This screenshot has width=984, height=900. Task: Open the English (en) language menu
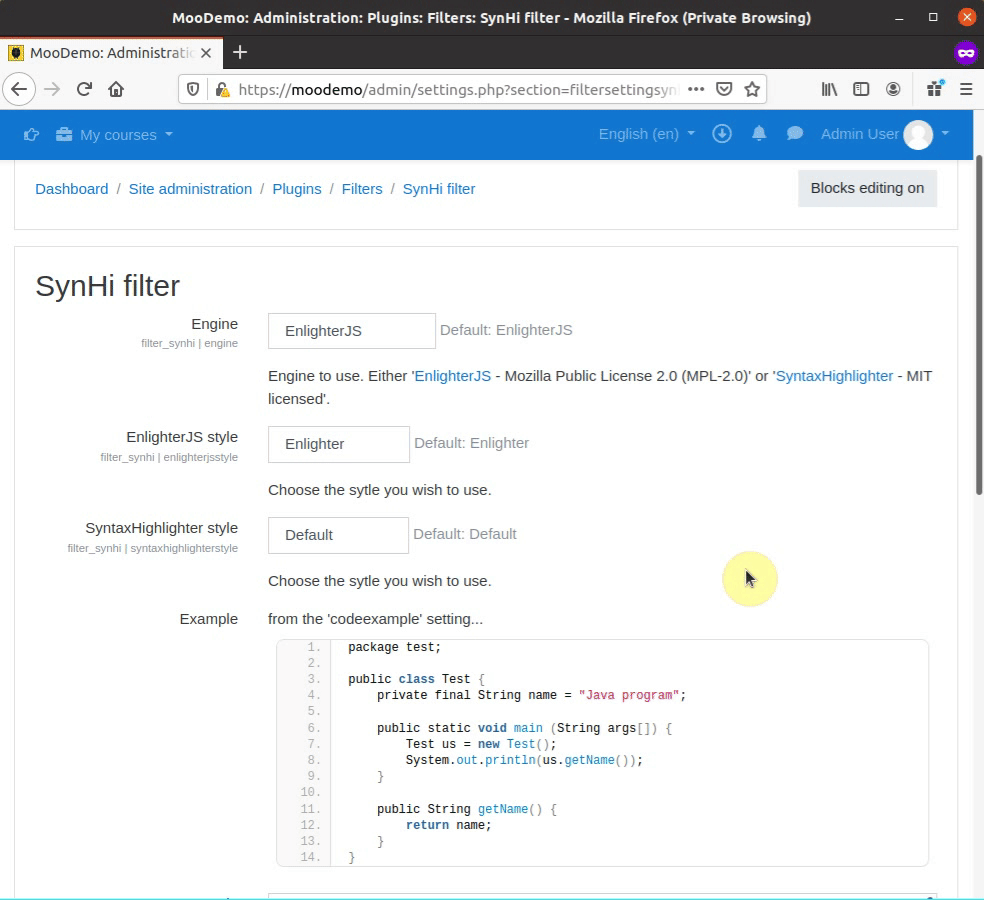[x=646, y=134]
